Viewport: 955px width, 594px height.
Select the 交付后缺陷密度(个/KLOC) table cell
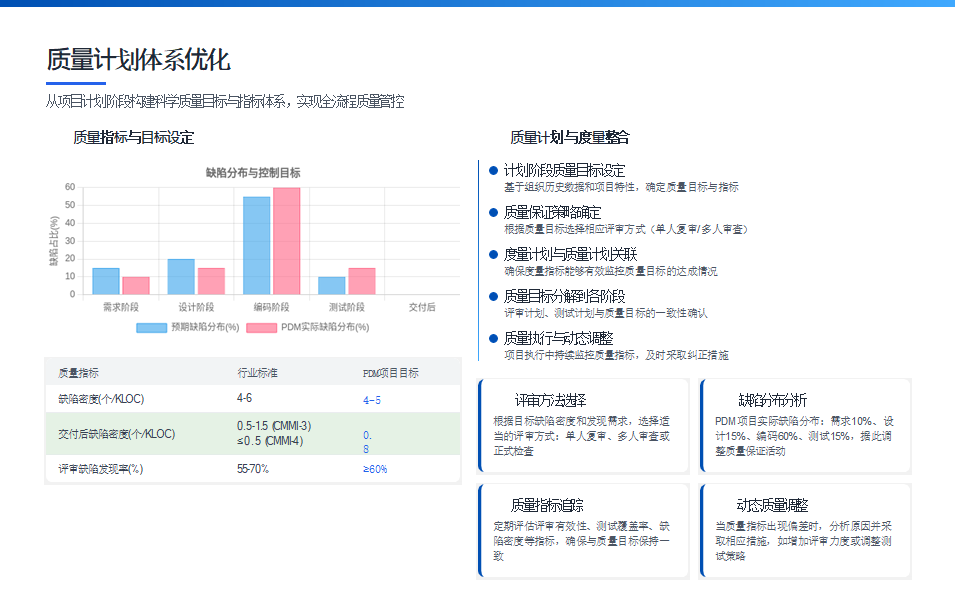pos(116,434)
